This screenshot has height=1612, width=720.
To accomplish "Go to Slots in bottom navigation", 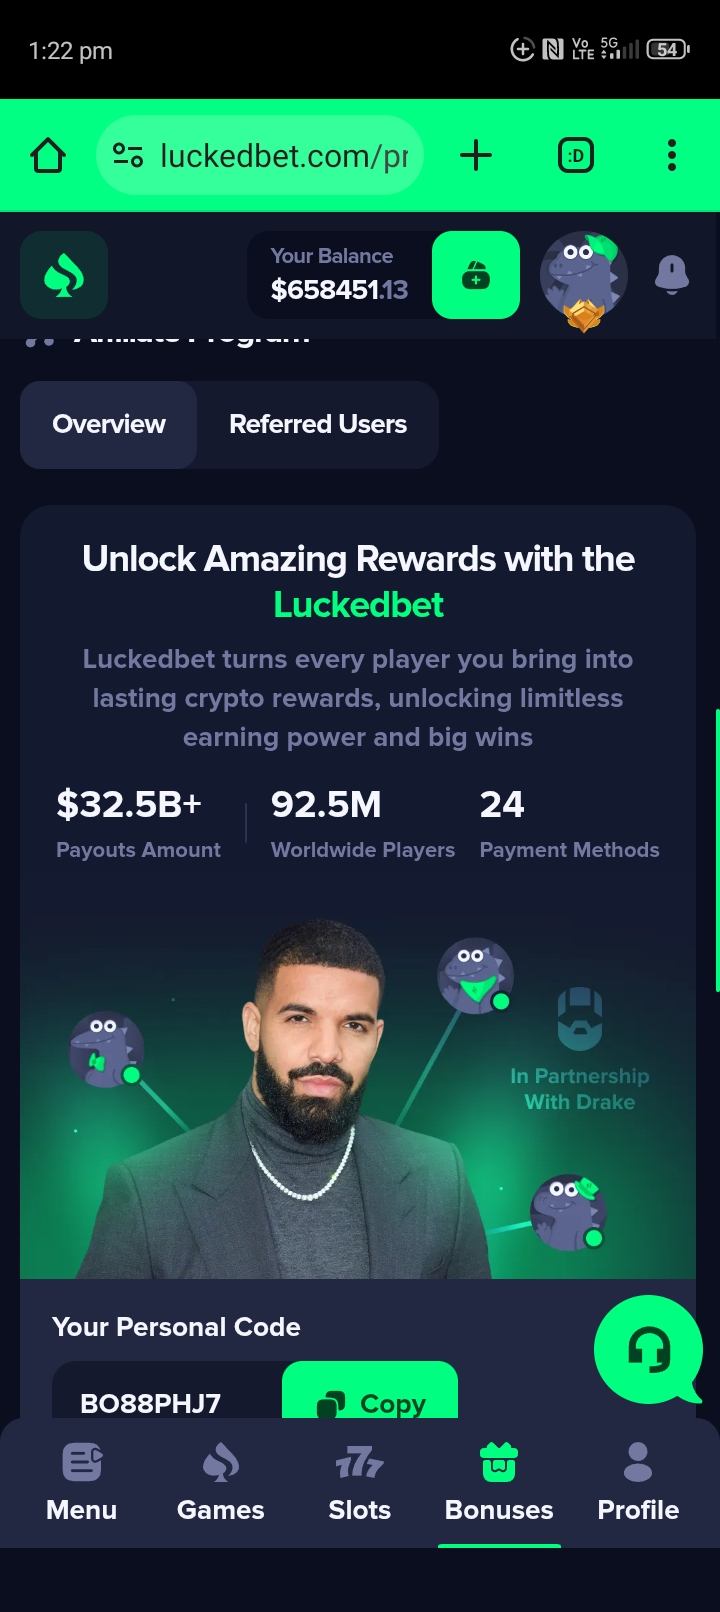I will tap(360, 1482).
